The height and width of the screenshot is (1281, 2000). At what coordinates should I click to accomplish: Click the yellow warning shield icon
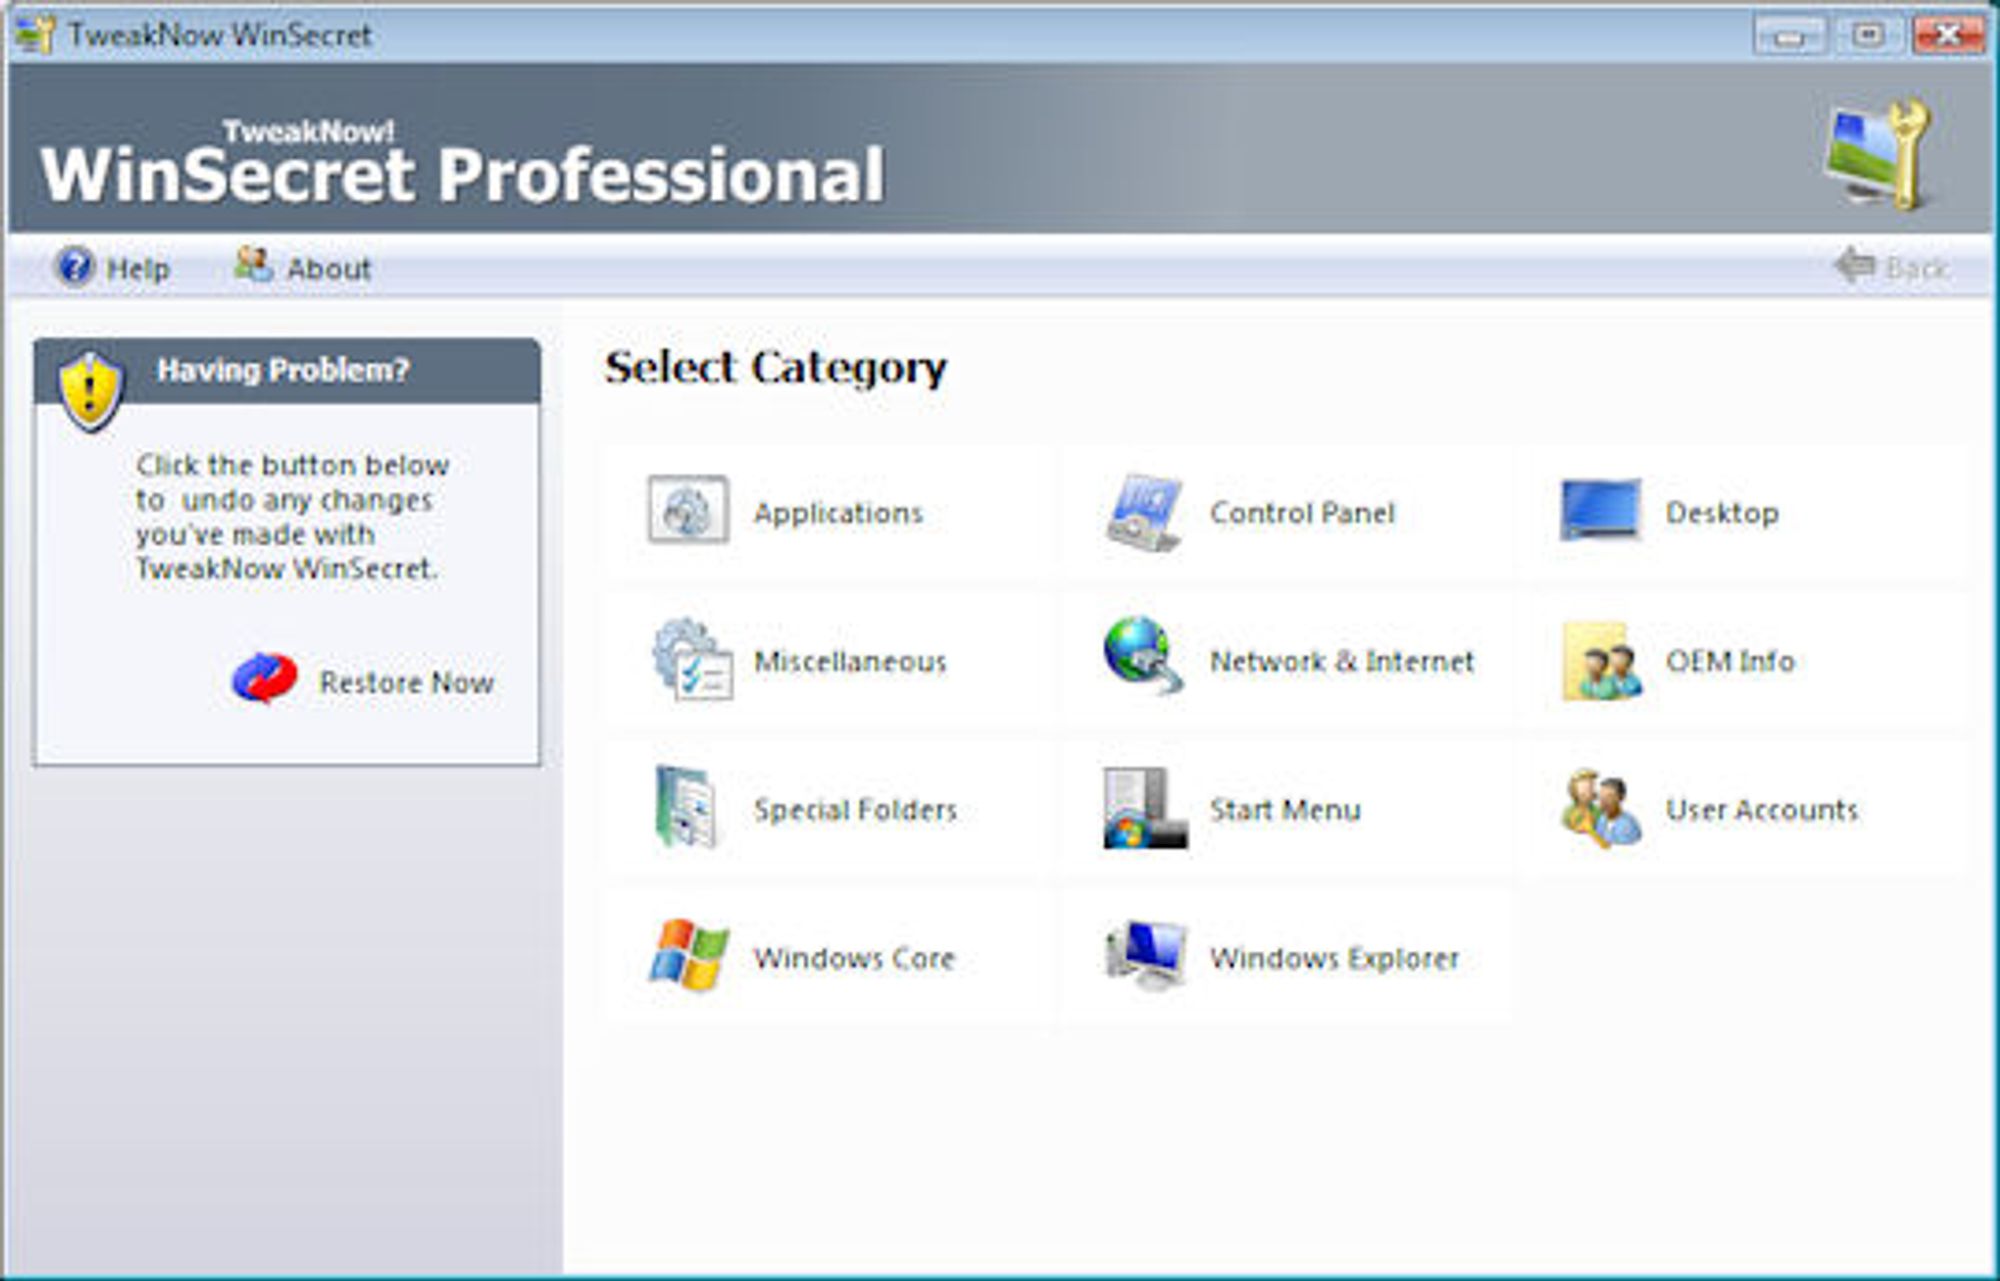click(91, 391)
